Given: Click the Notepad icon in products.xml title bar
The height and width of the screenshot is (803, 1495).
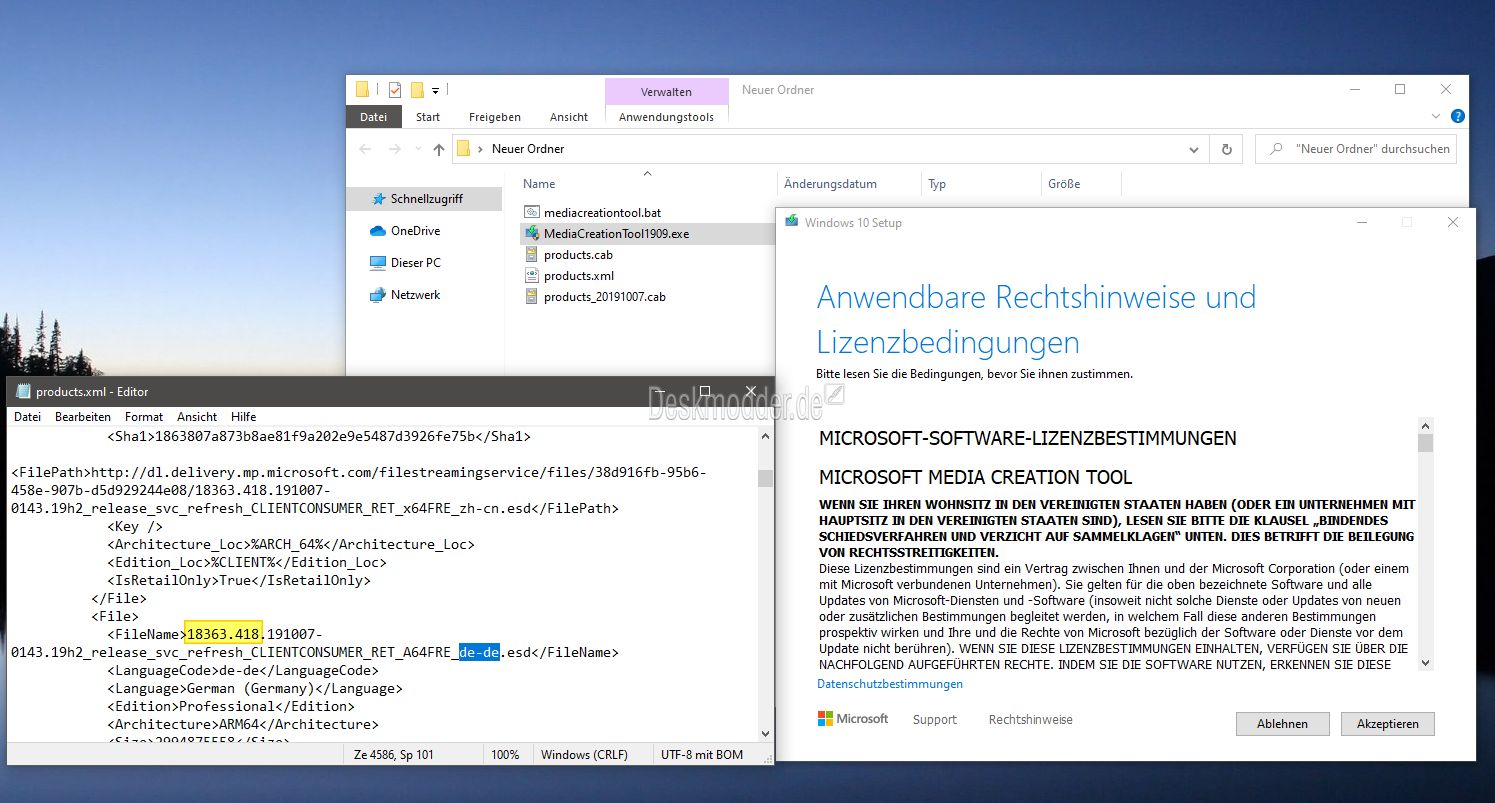Looking at the screenshot, I should coord(23,391).
